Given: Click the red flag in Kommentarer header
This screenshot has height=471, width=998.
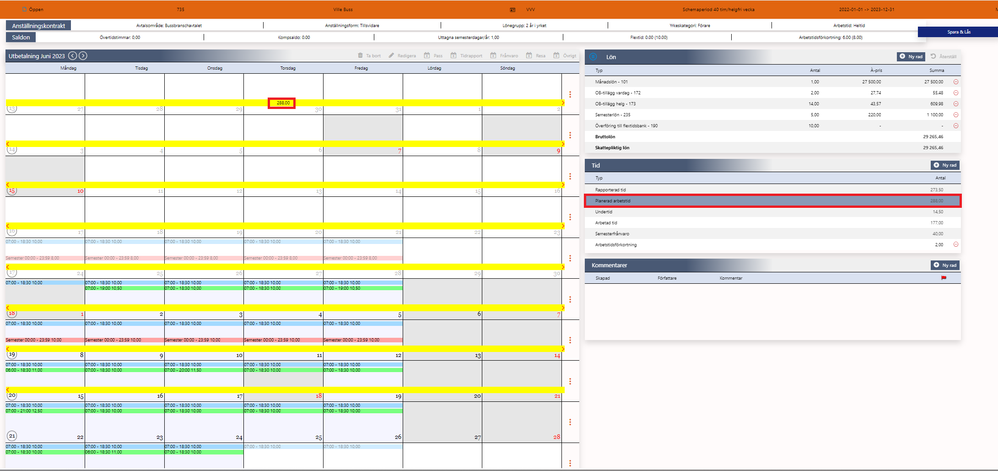Looking at the screenshot, I should [x=943, y=278].
